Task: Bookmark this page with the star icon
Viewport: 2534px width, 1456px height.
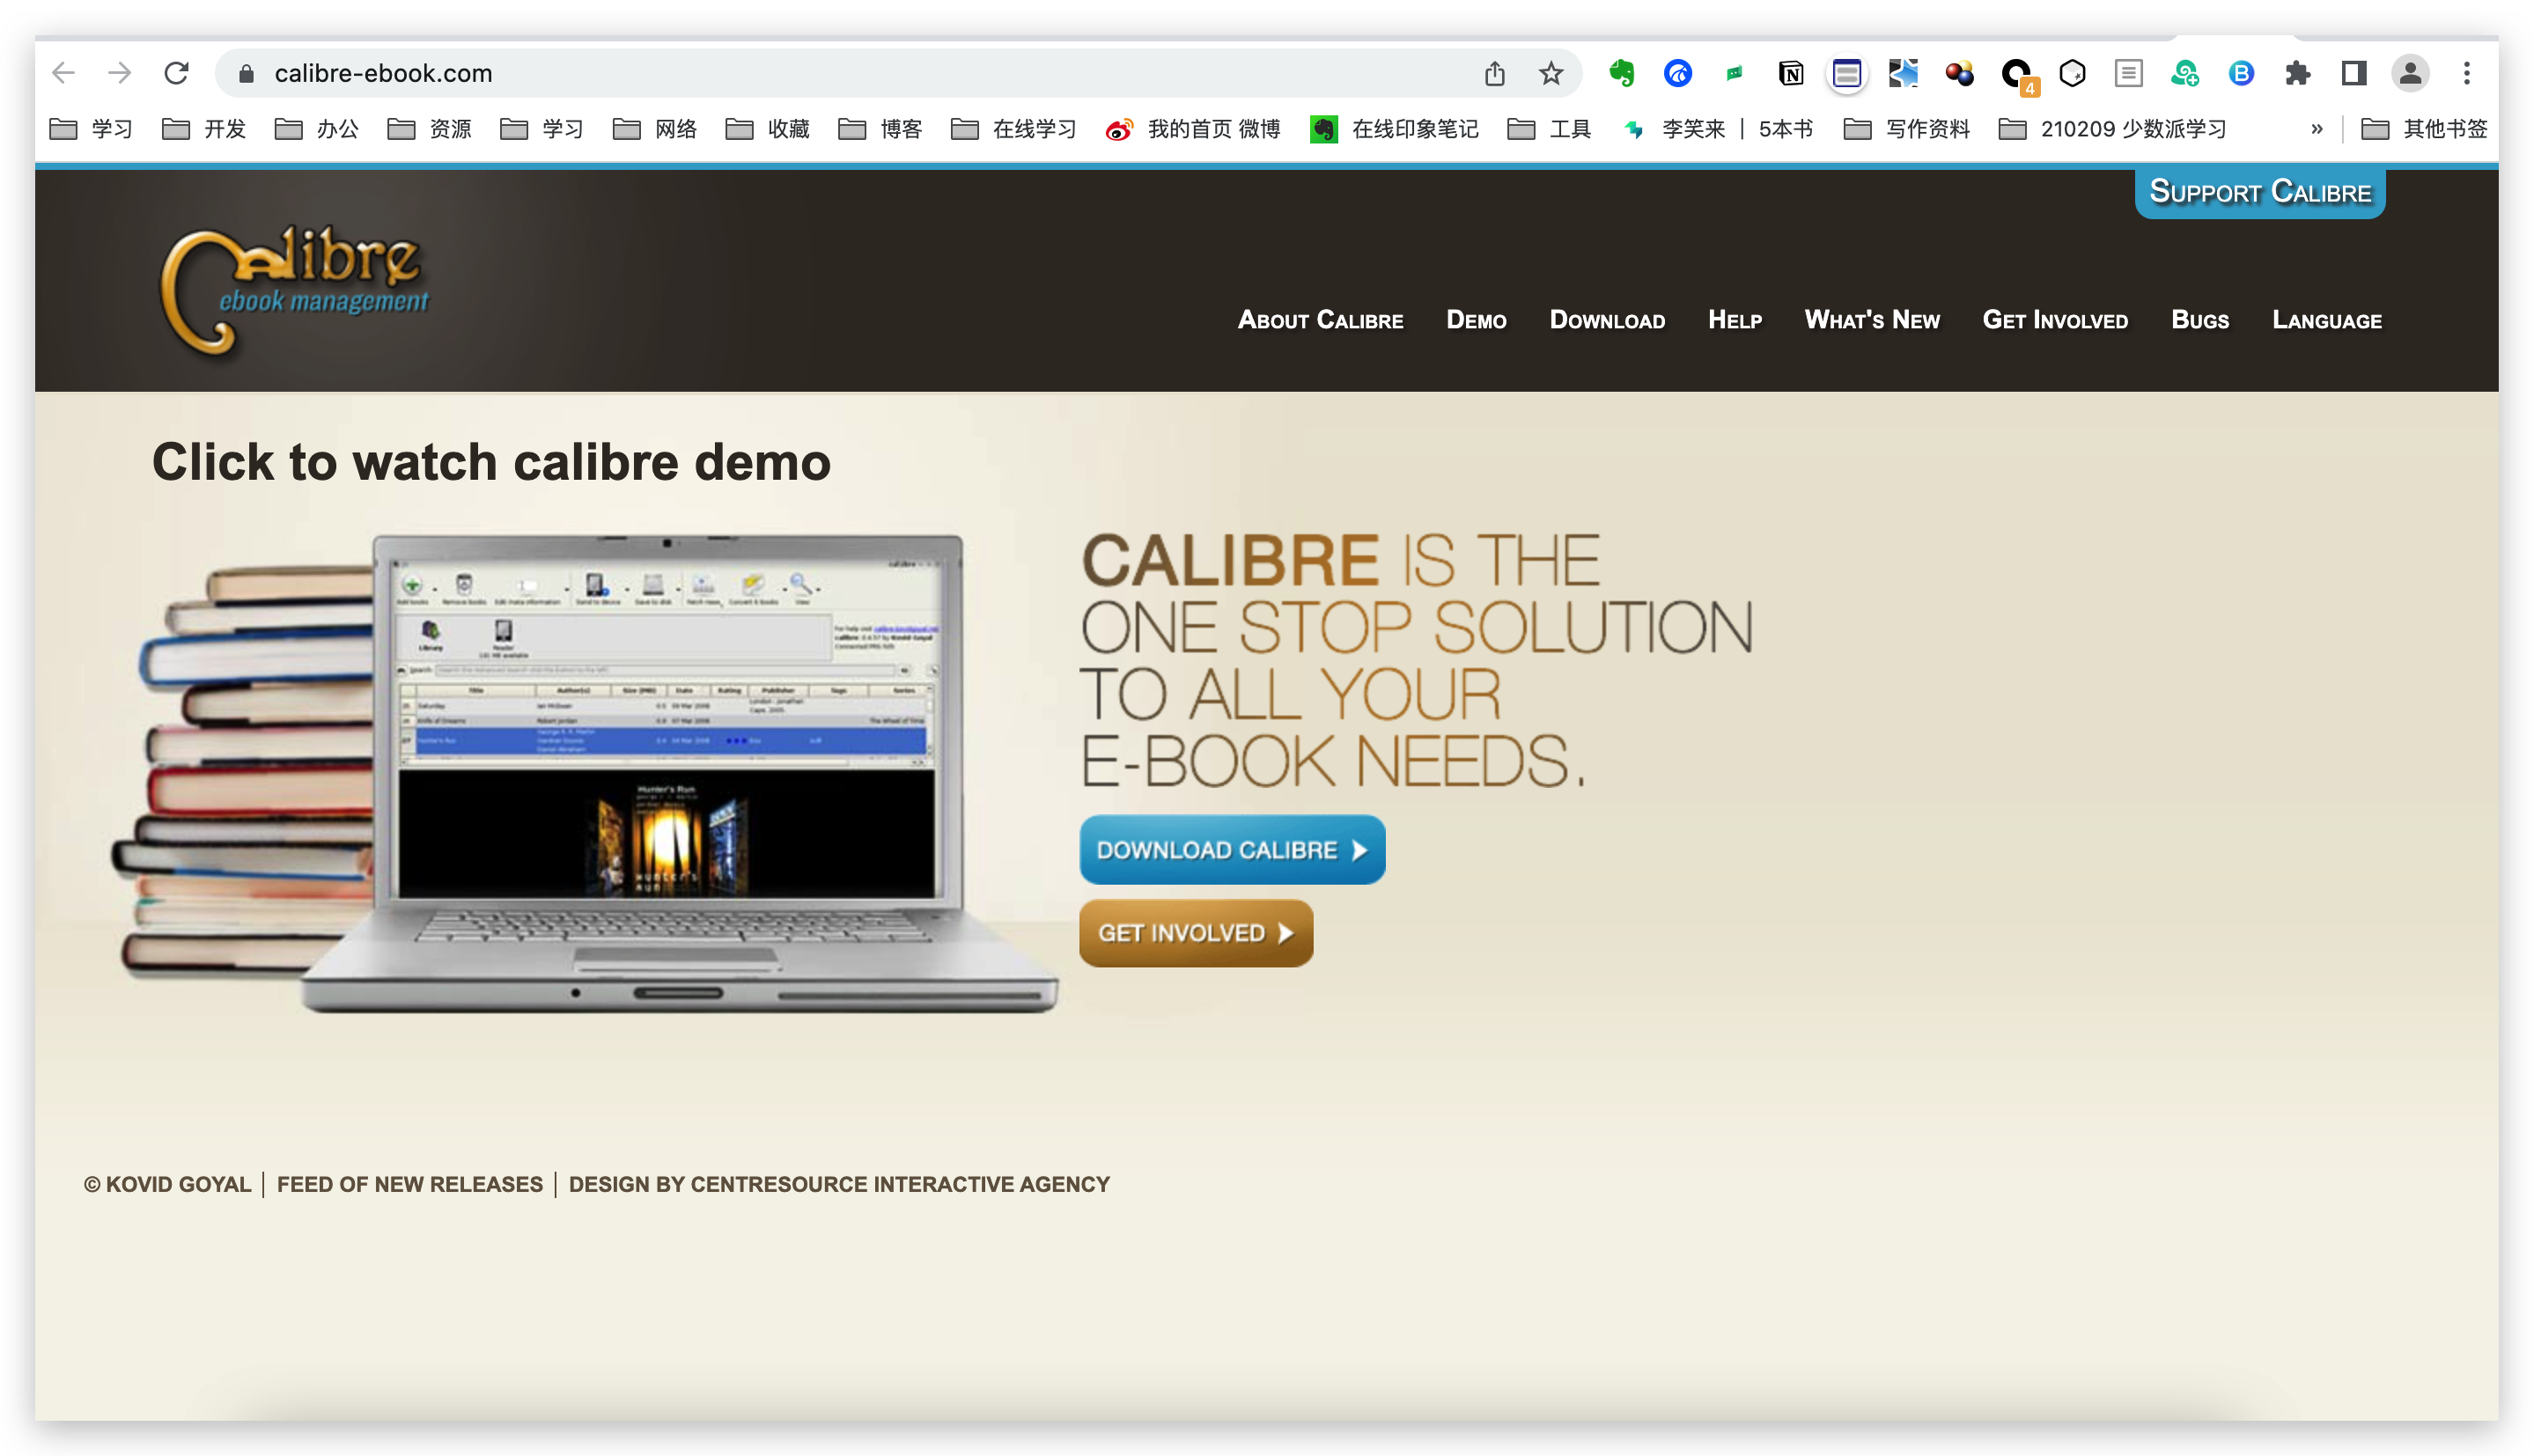Action: [x=1551, y=73]
